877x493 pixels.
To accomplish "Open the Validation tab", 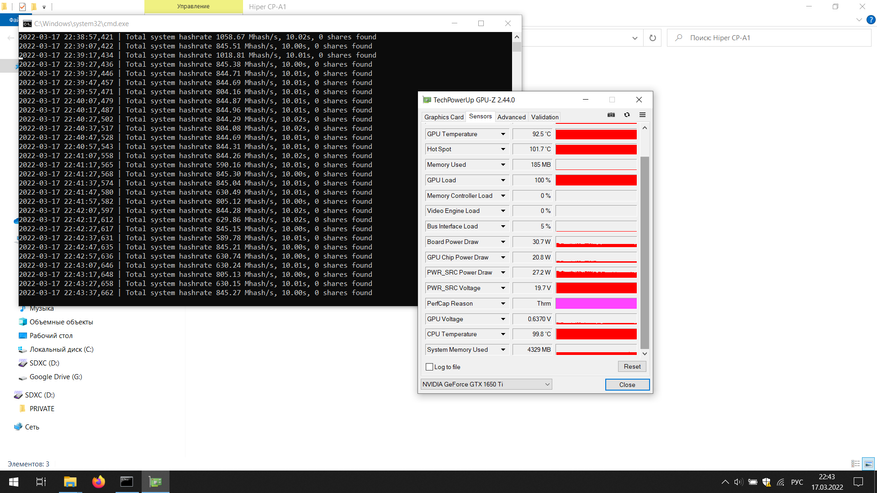I will [x=545, y=117].
